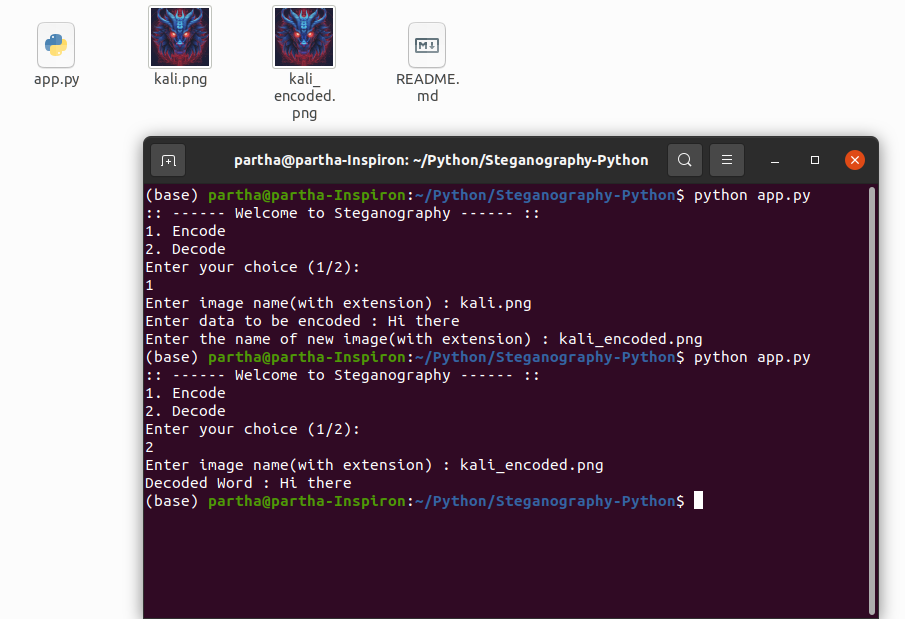This screenshot has height=619, width=905.
Task: Close the terminal window
Action: pyautogui.click(x=854, y=160)
